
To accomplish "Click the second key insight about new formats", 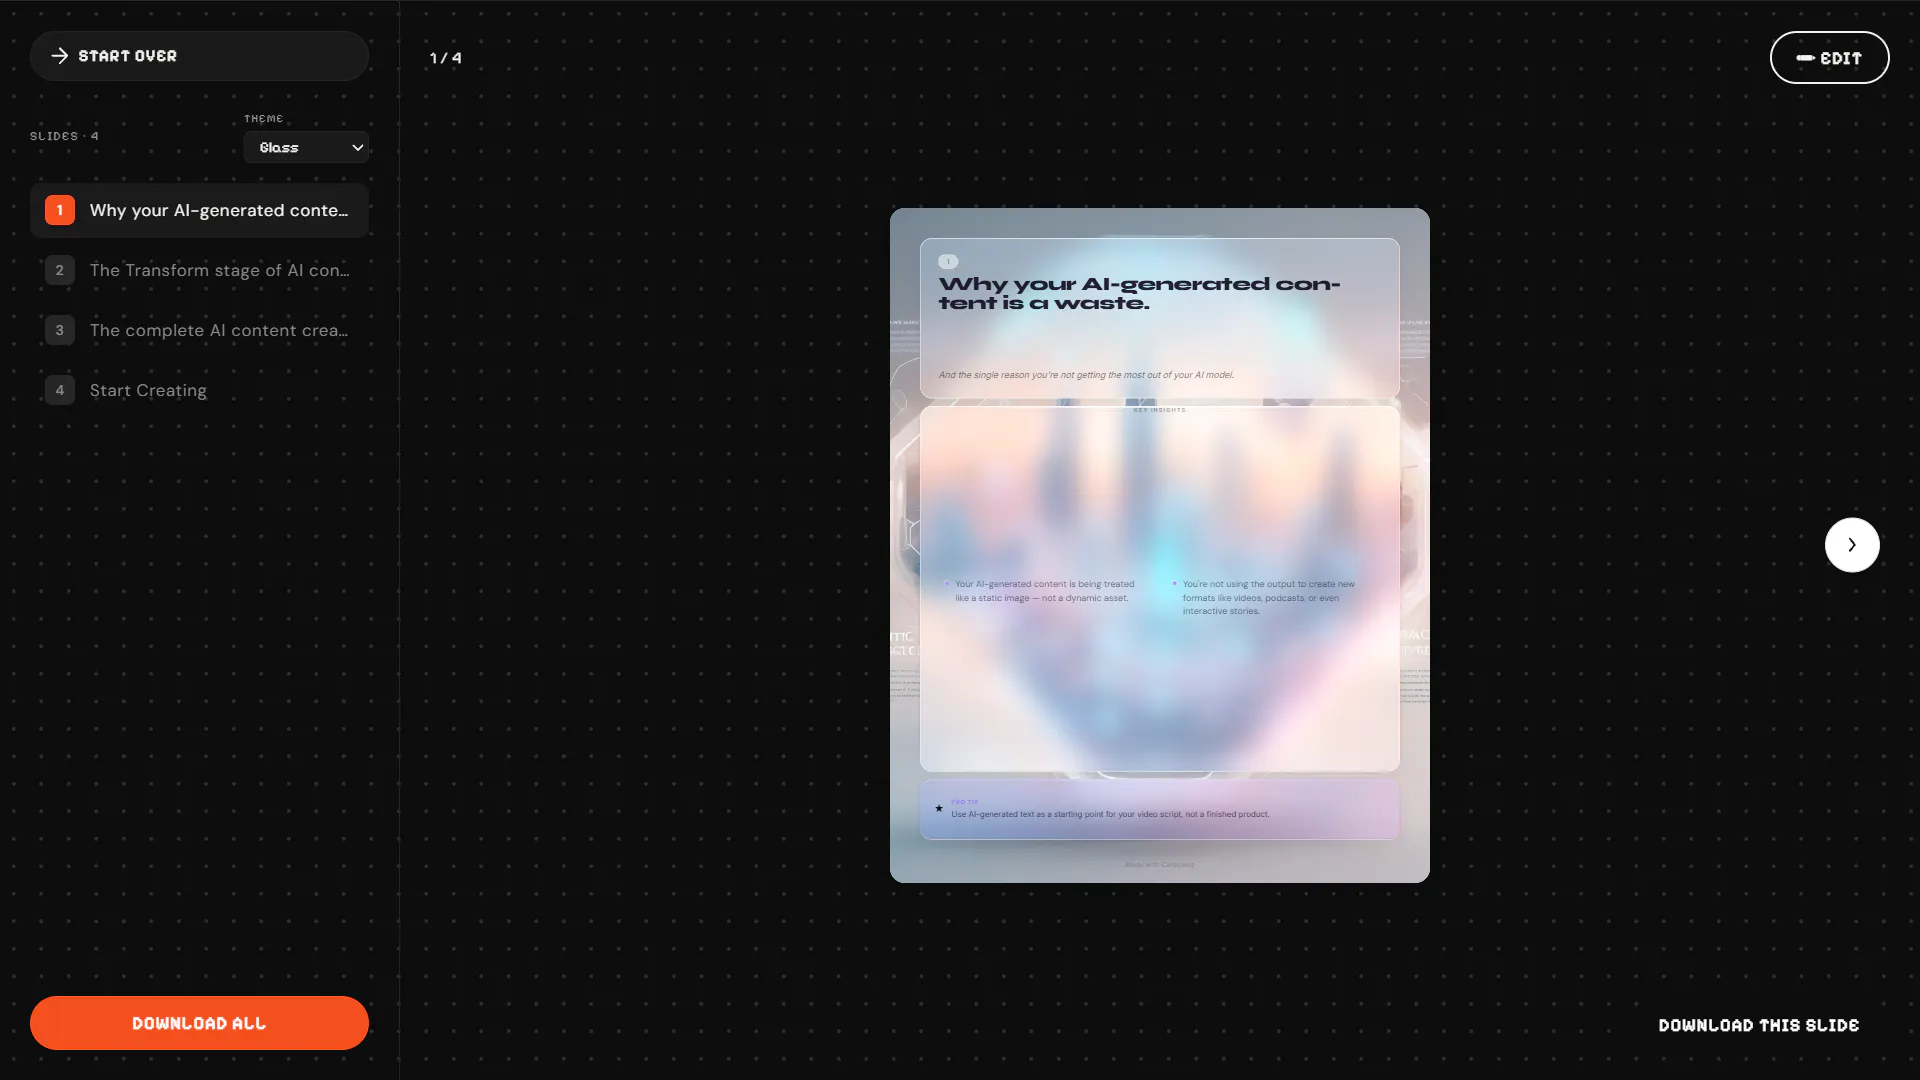I will (1269, 597).
